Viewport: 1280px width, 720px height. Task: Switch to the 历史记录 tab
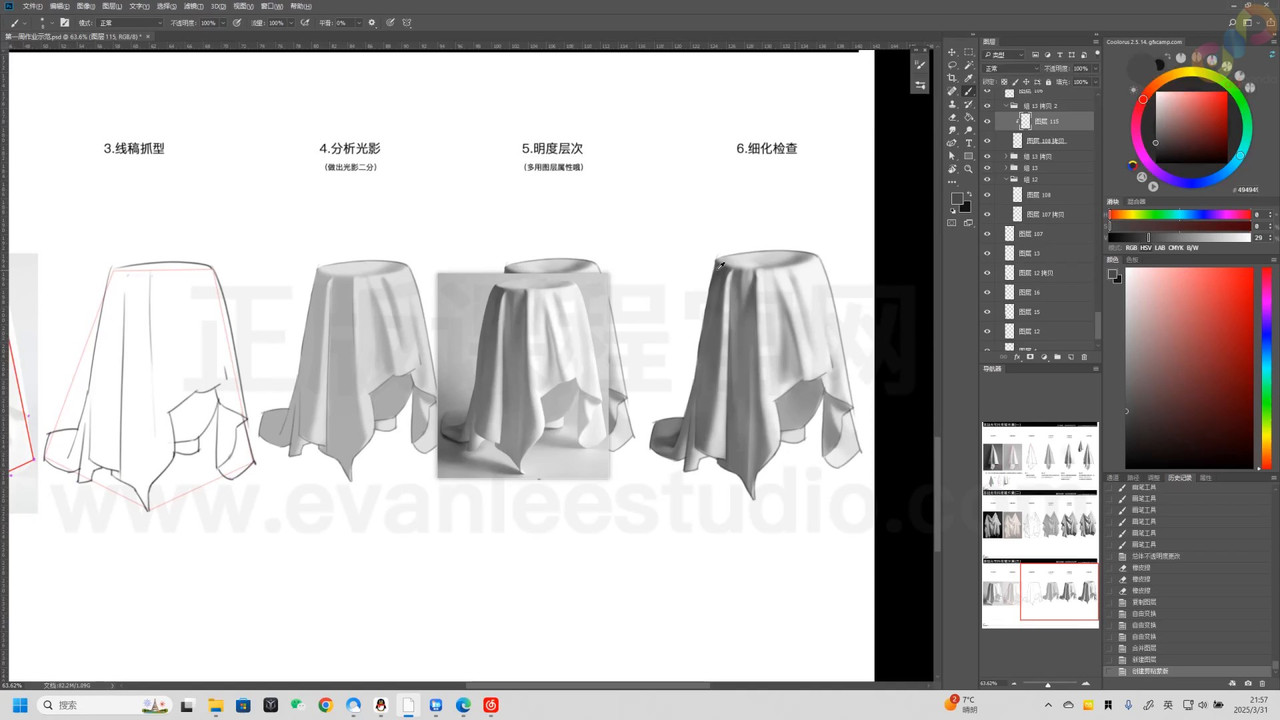point(1180,478)
